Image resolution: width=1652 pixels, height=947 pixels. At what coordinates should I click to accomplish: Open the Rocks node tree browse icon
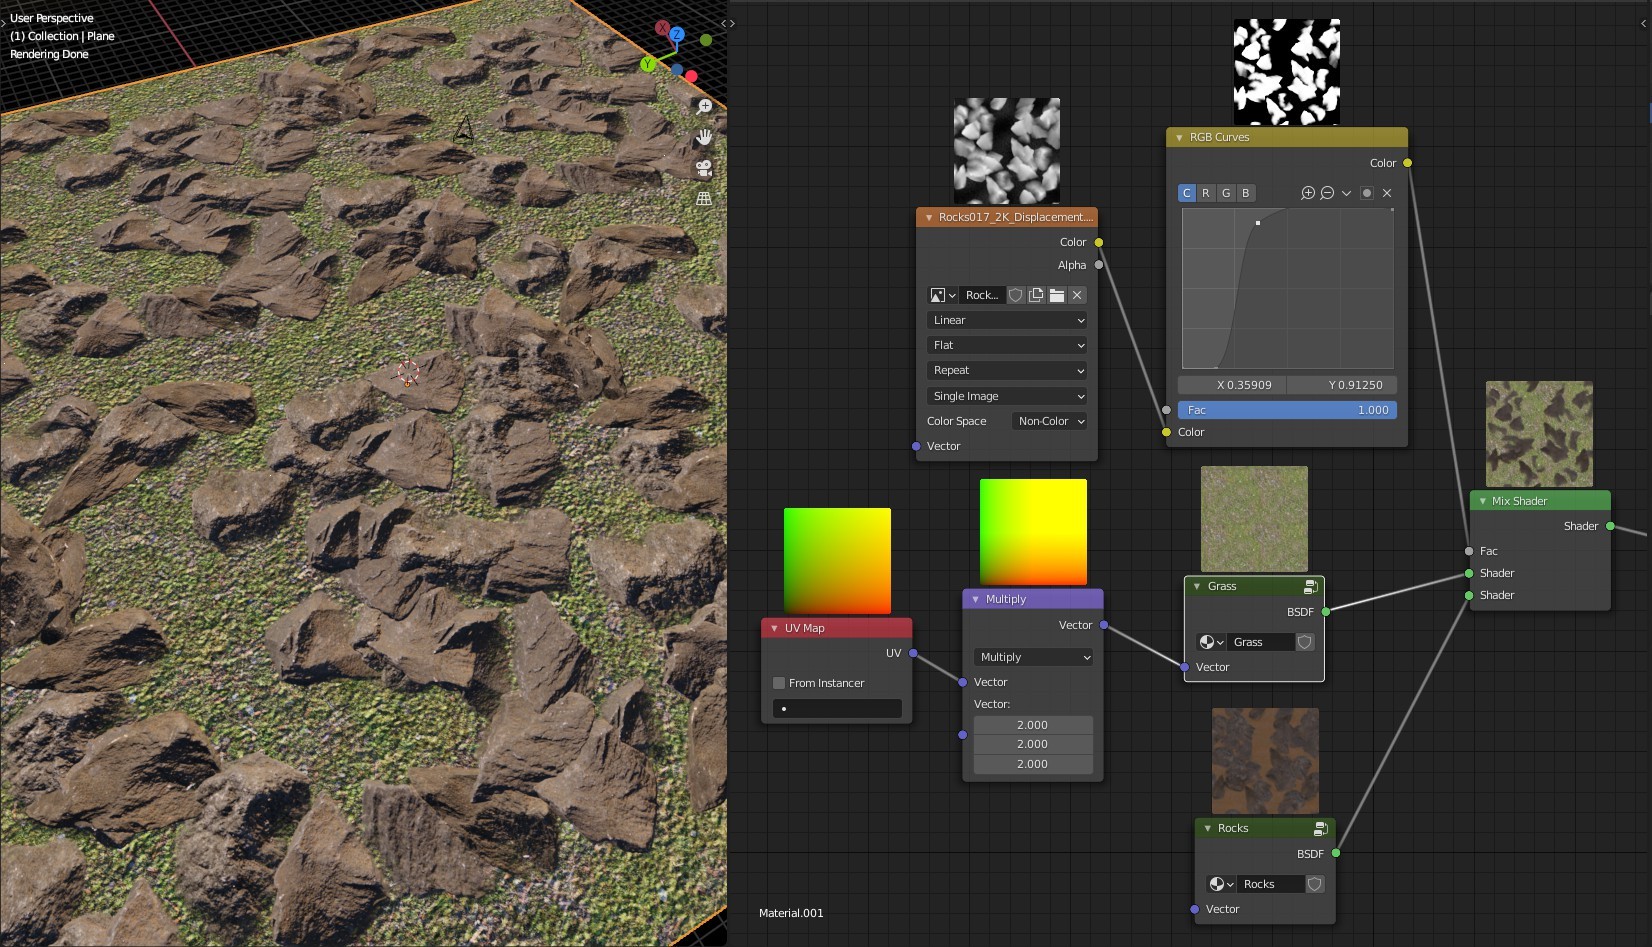tap(1221, 884)
